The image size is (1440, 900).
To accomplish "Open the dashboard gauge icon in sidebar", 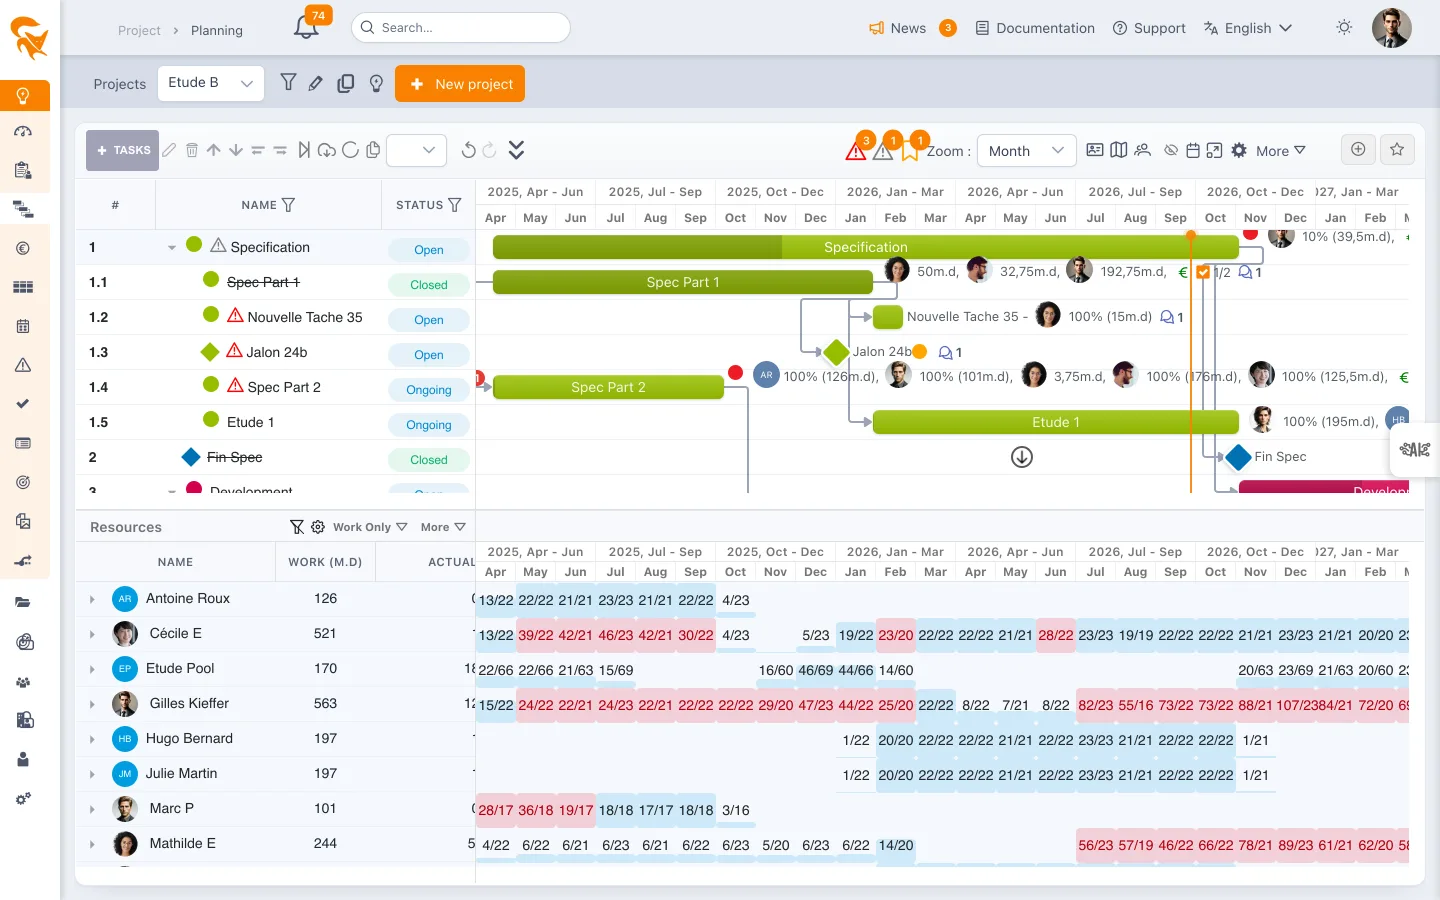I will point(23,131).
